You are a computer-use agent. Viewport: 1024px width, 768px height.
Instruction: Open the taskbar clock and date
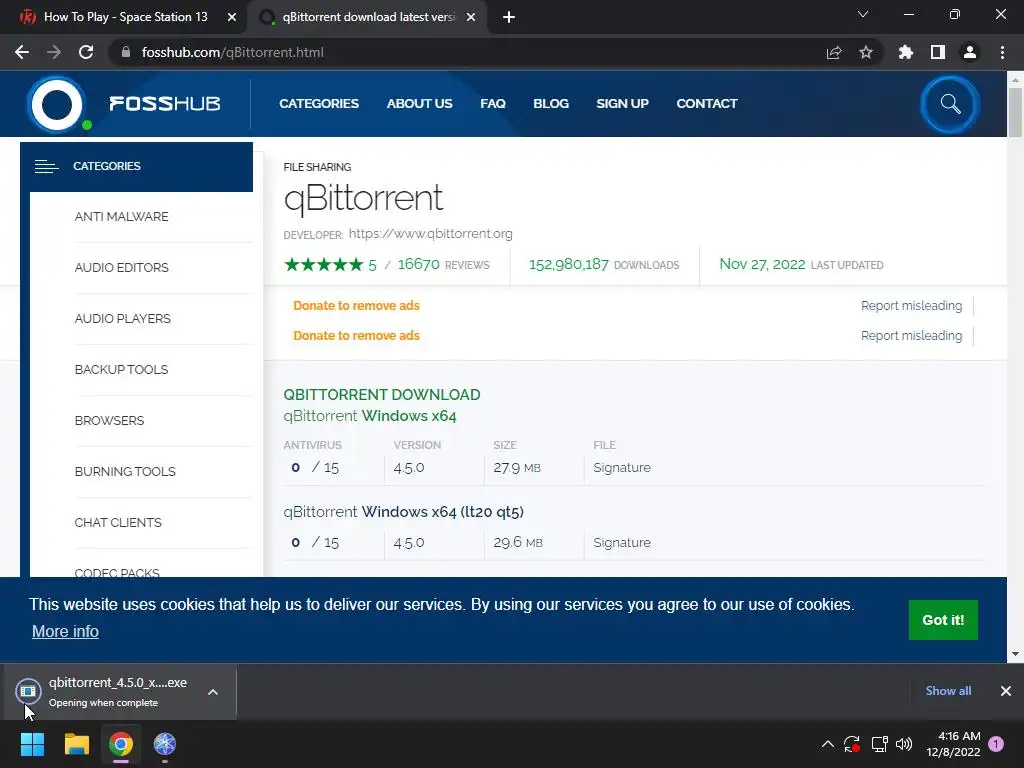(x=953, y=744)
